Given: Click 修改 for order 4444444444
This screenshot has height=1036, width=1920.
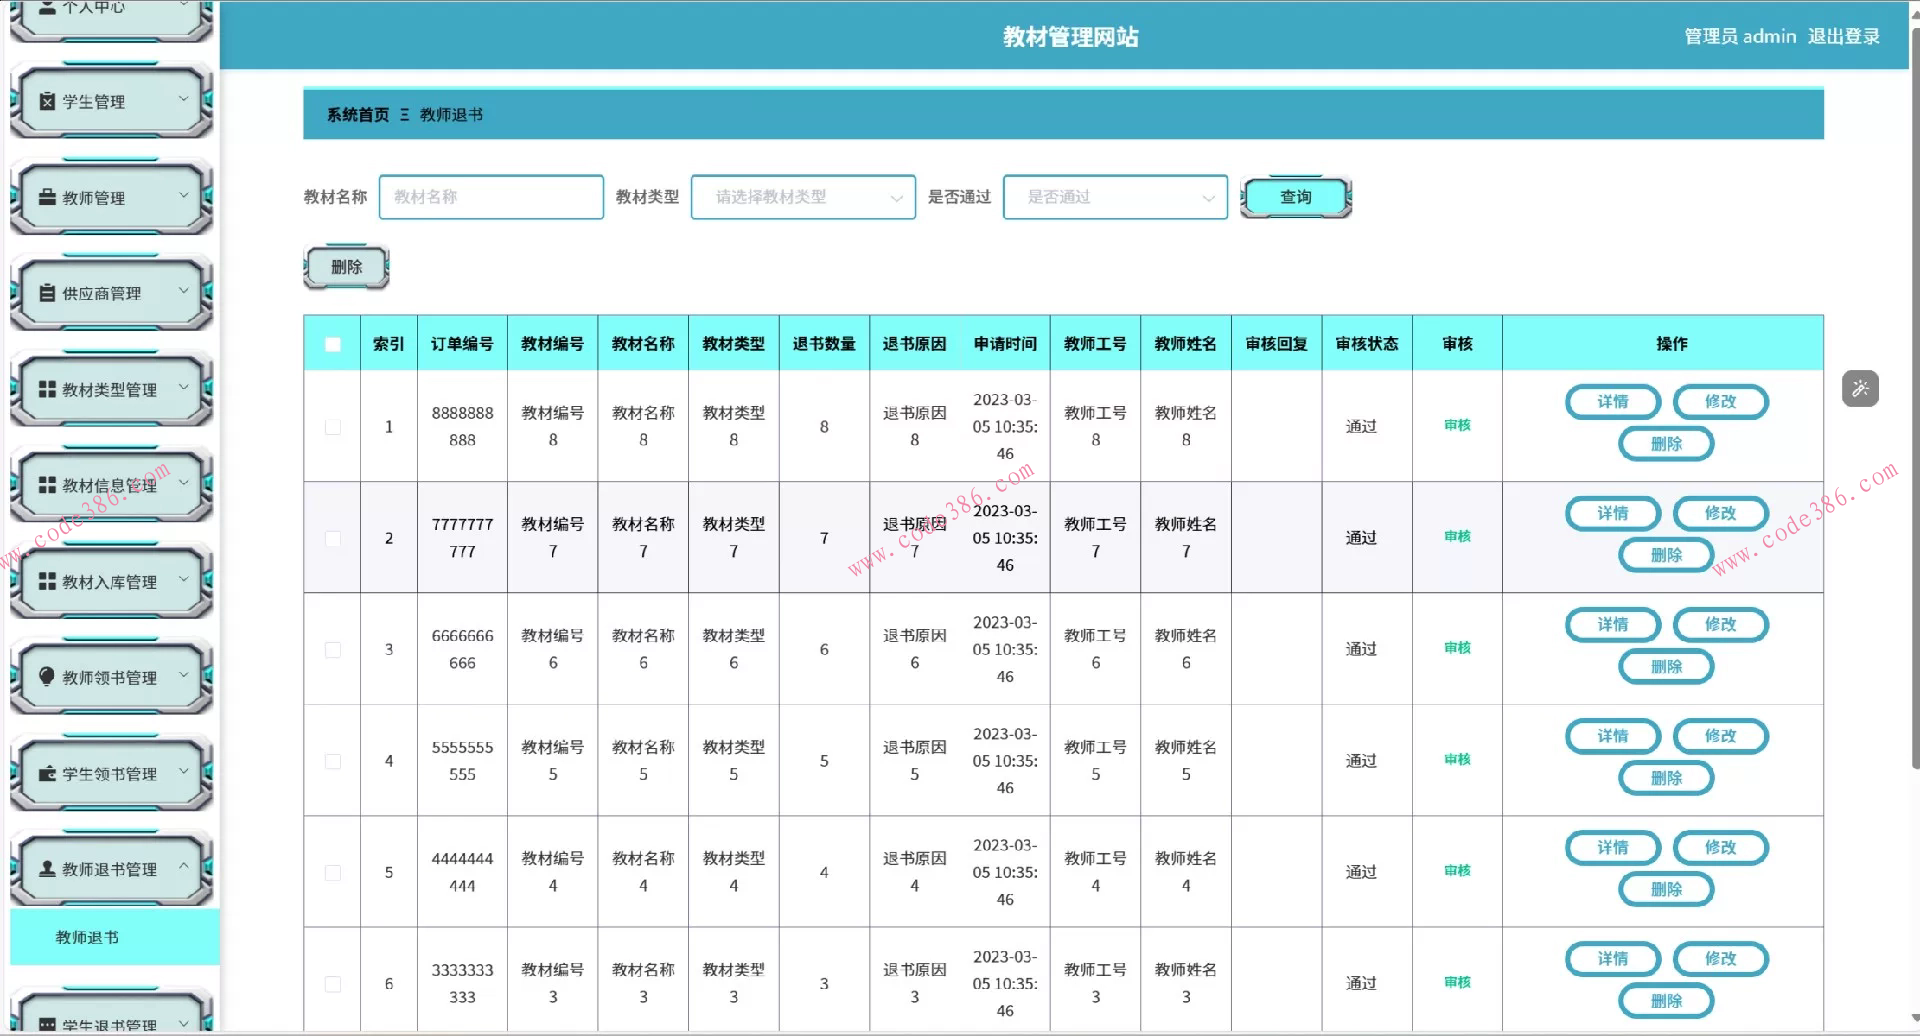Looking at the screenshot, I should coord(1720,848).
